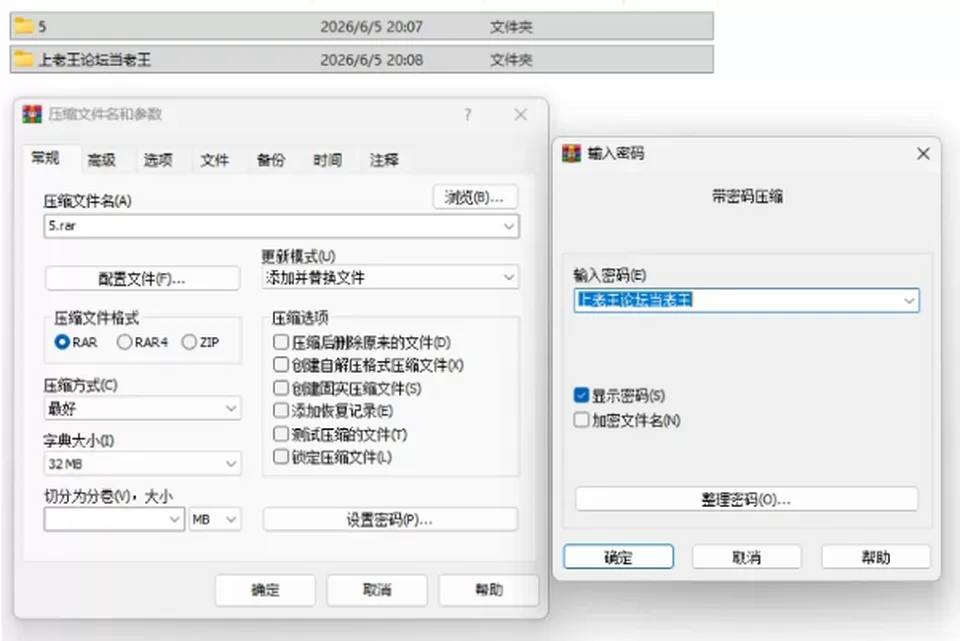Open the volume size unit MB dropdown
Screen dimensions: 960x641
coord(214,519)
